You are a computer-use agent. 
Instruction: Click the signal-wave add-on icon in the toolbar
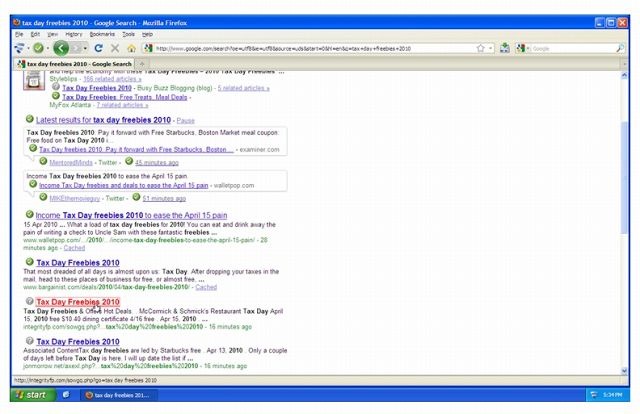tap(19, 48)
